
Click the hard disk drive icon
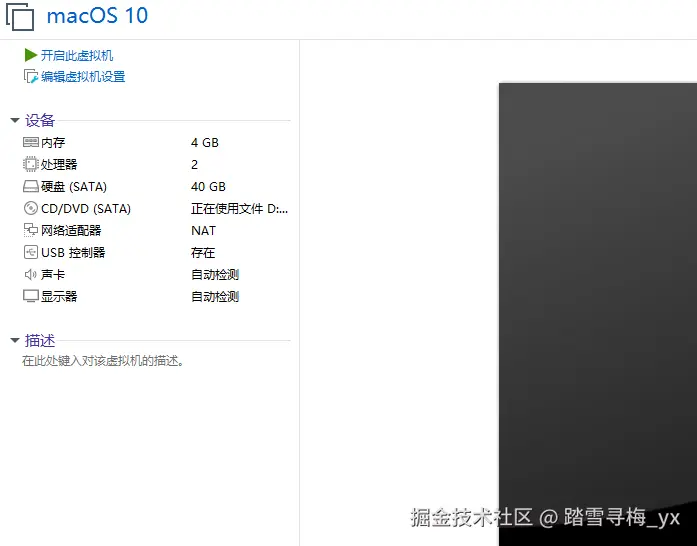click(x=31, y=186)
